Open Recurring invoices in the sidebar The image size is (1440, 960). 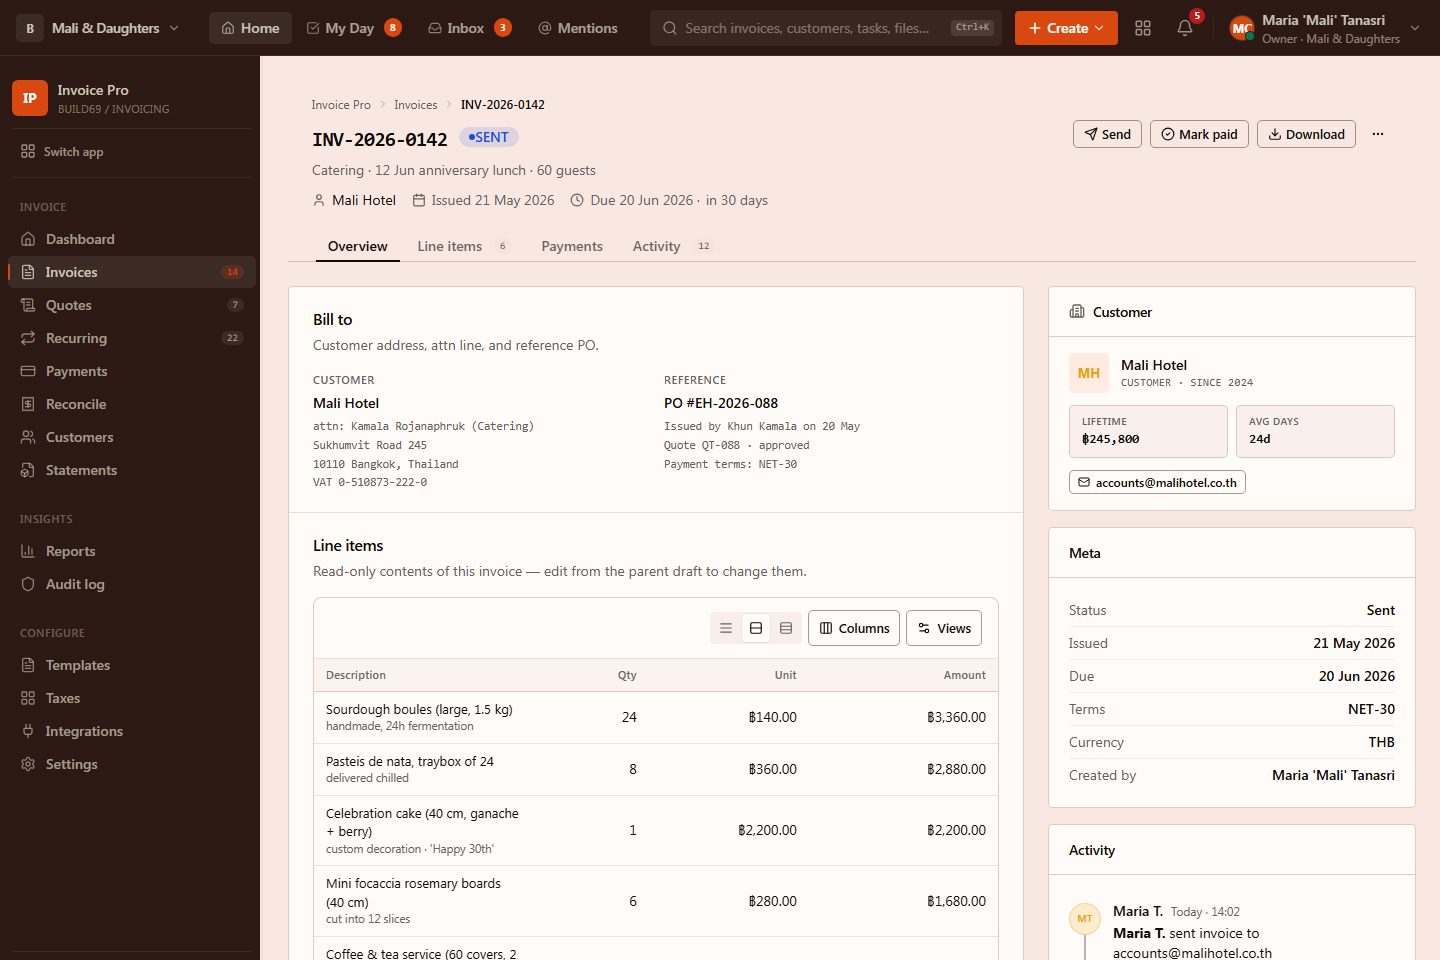pos(132,338)
